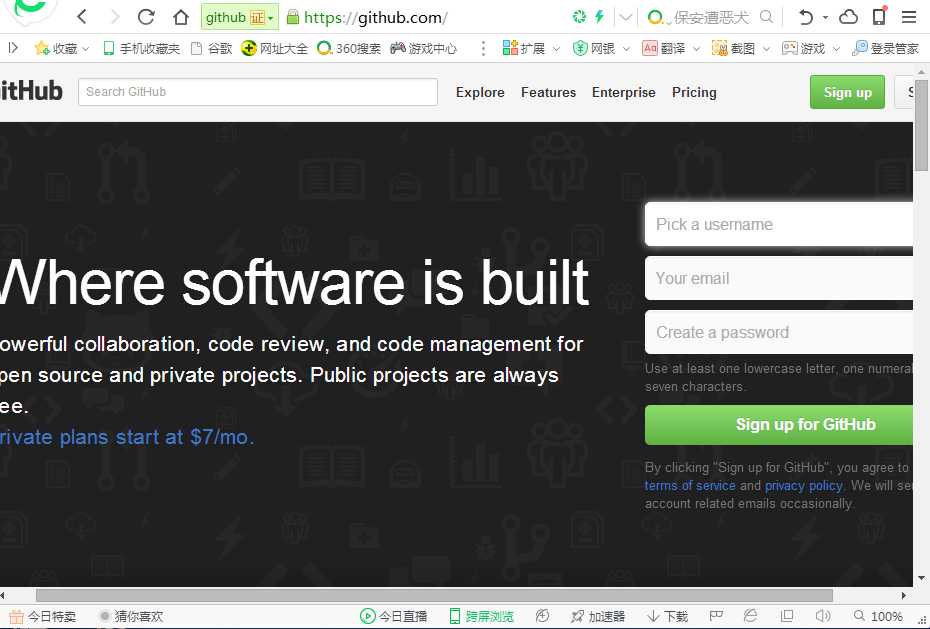Expand the 扩展 extensions dropdown
Viewport: 930px width, 629px height.
(556, 49)
